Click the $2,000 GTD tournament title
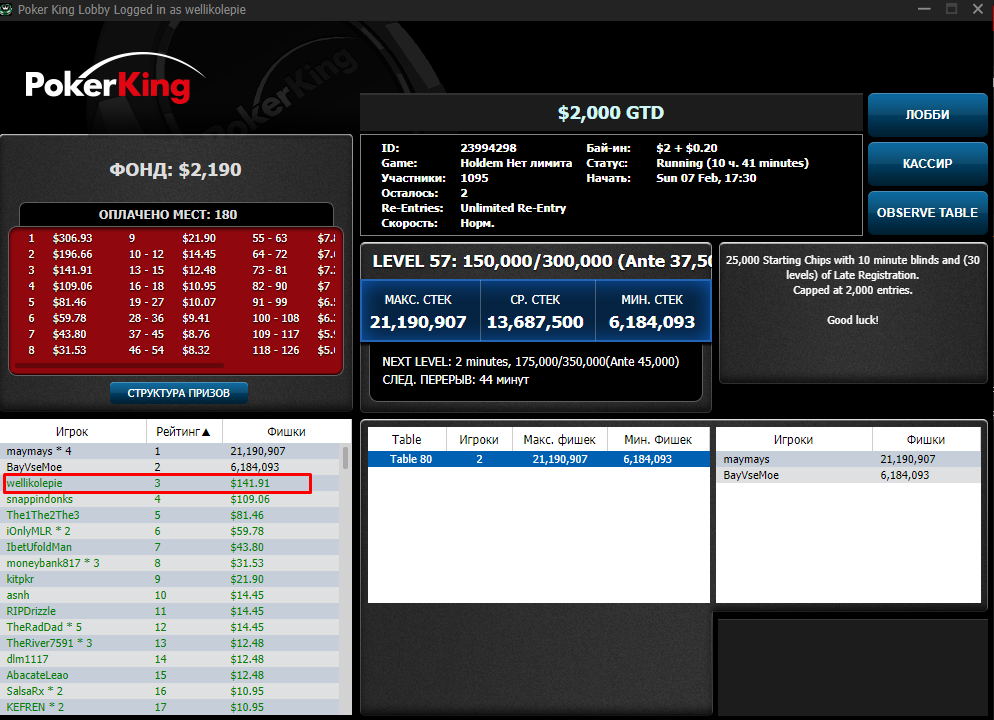The width and height of the screenshot is (994, 720). [x=611, y=113]
